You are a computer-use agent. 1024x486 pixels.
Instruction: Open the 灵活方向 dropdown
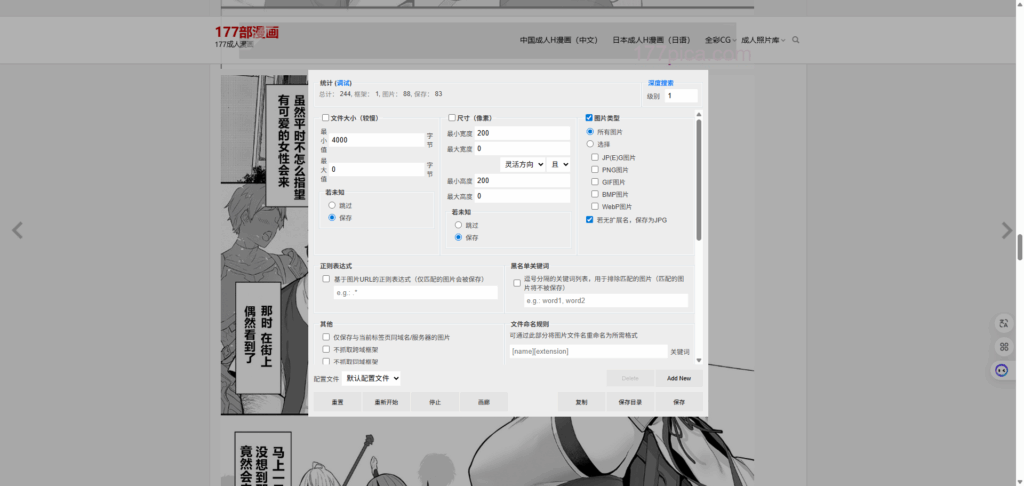[522, 165]
